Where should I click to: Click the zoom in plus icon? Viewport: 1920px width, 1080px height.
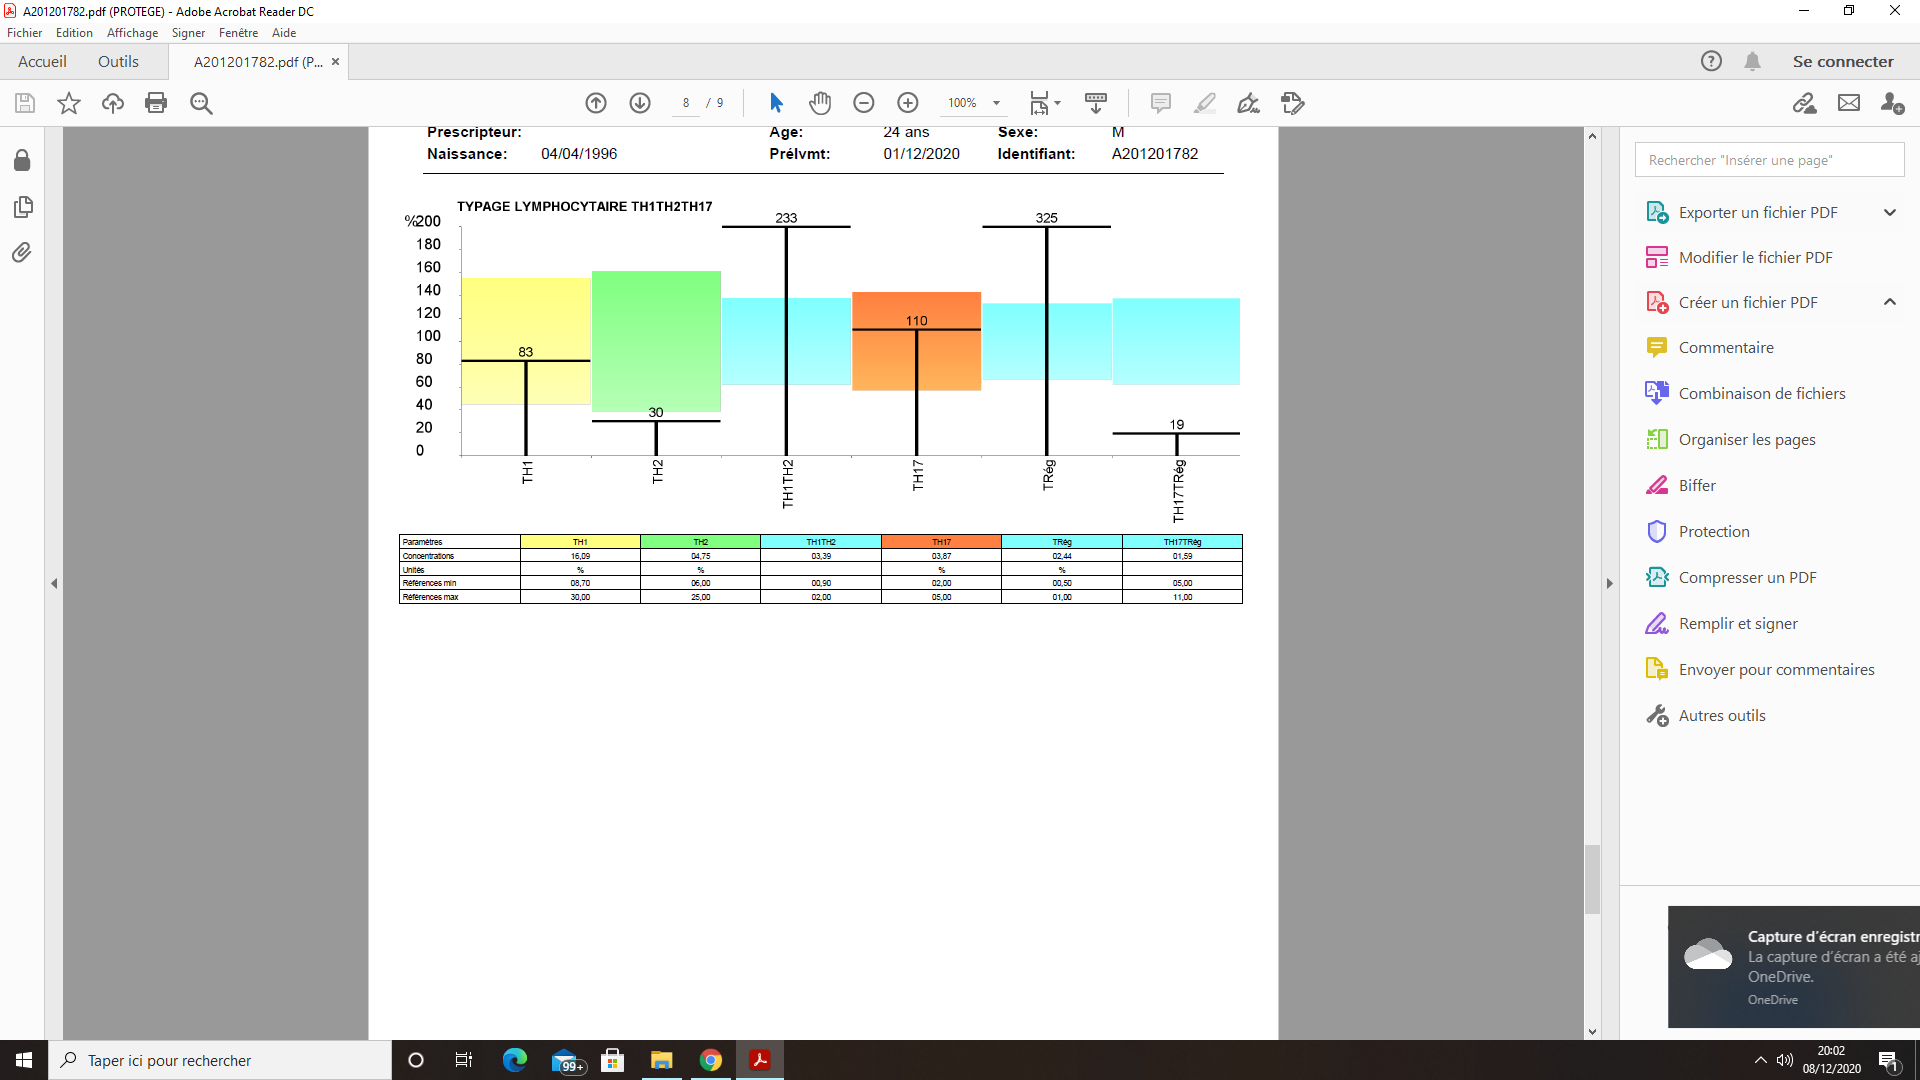[x=908, y=103]
